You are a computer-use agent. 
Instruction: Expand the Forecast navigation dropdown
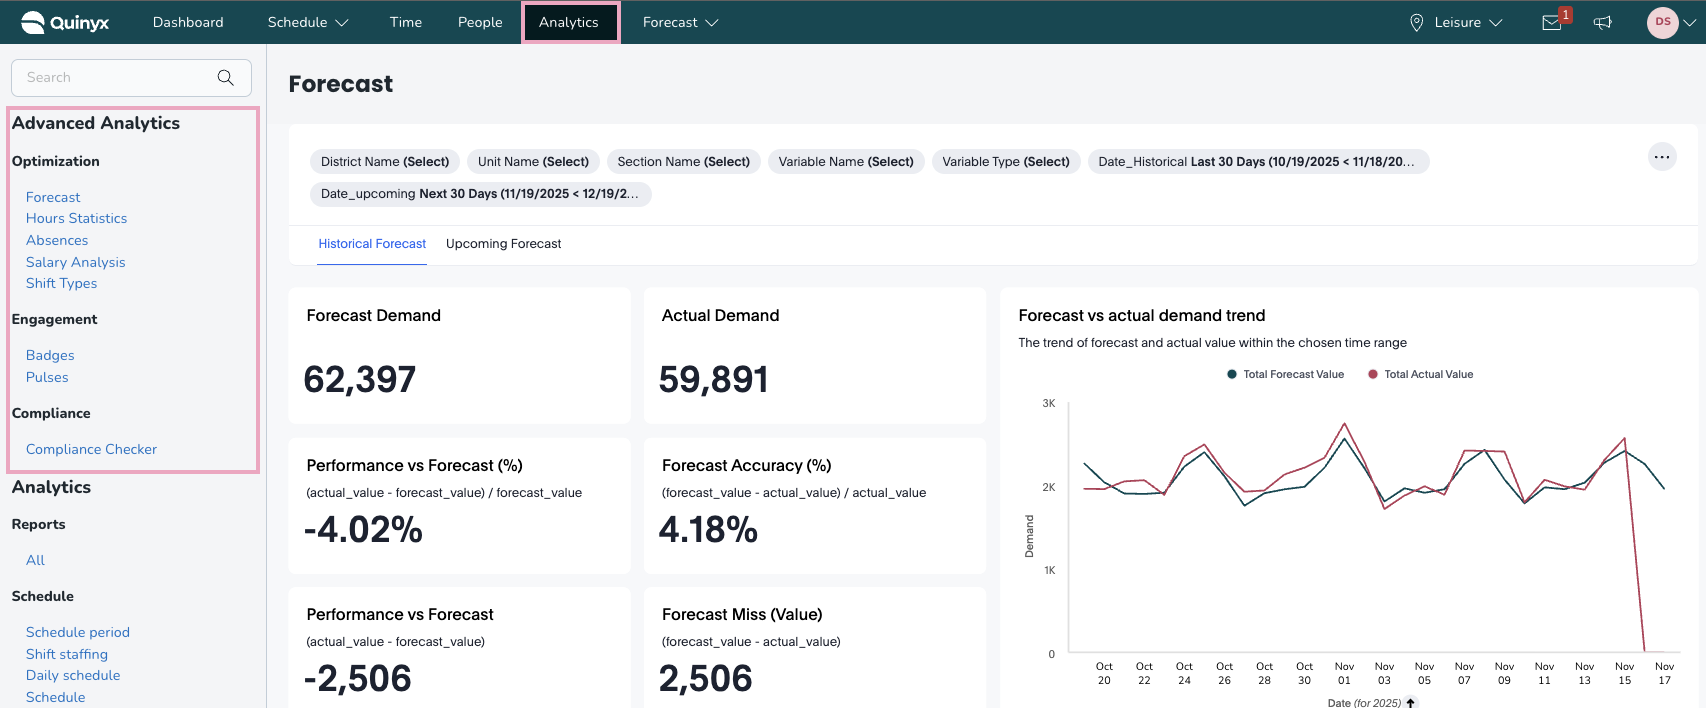(x=680, y=22)
